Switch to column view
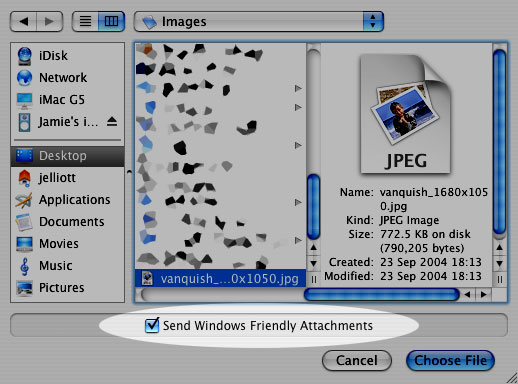The width and height of the screenshot is (518, 384). (x=111, y=22)
